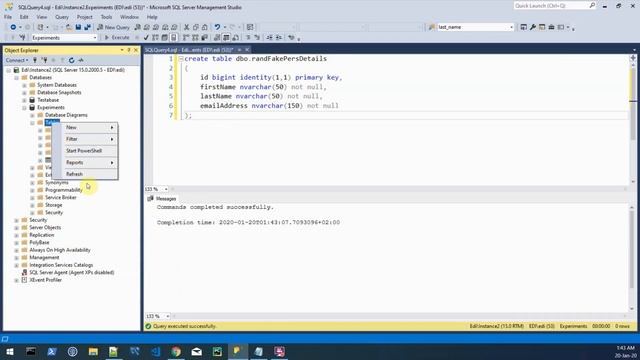Select the SQL Server Agent tree item
This screenshot has height=360, width=640.
pos(71,272)
